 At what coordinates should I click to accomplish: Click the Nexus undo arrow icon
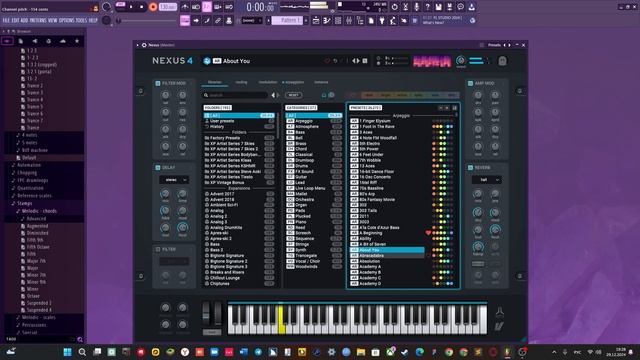tap(335, 61)
